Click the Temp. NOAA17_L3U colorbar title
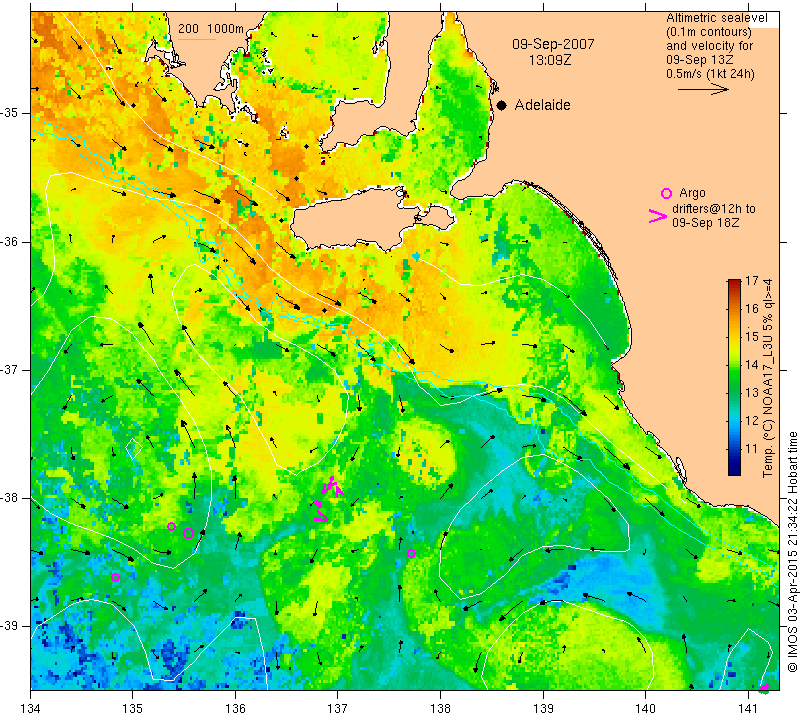 [x=768, y=378]
